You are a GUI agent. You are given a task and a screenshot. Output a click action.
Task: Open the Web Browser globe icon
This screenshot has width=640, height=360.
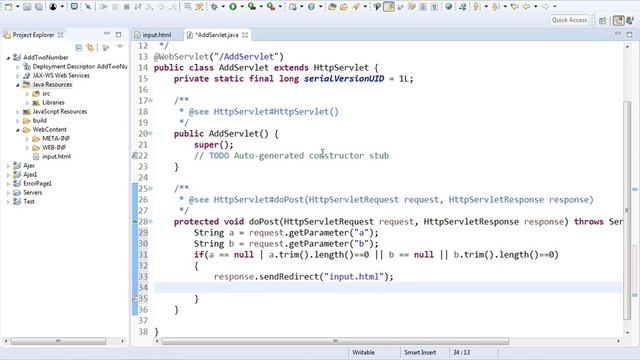click(x=448, y=7)
